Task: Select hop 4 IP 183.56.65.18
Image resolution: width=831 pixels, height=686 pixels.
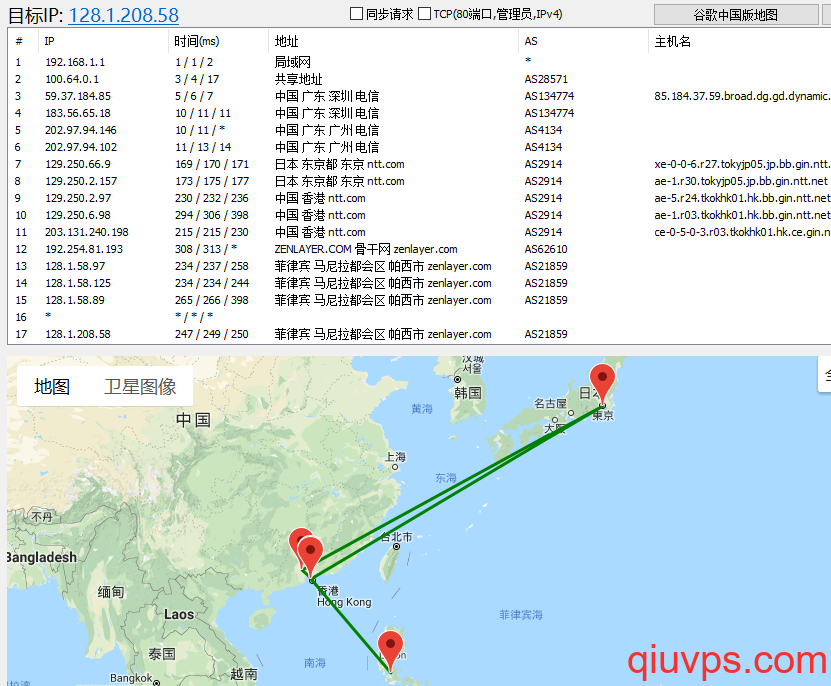Action: pos(78,113)
